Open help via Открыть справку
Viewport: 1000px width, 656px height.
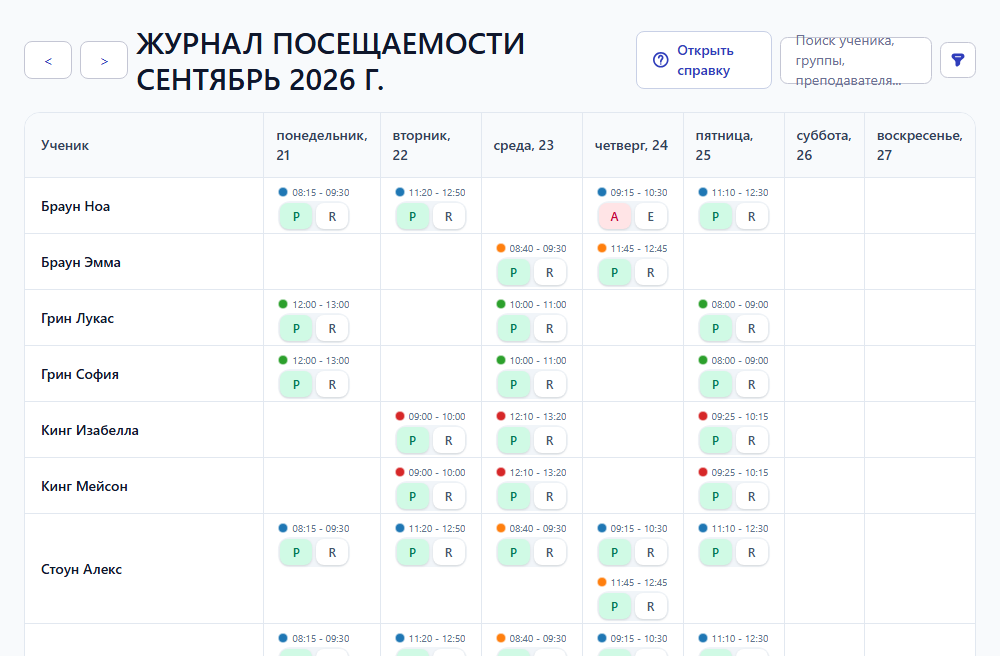click(703, 60)
